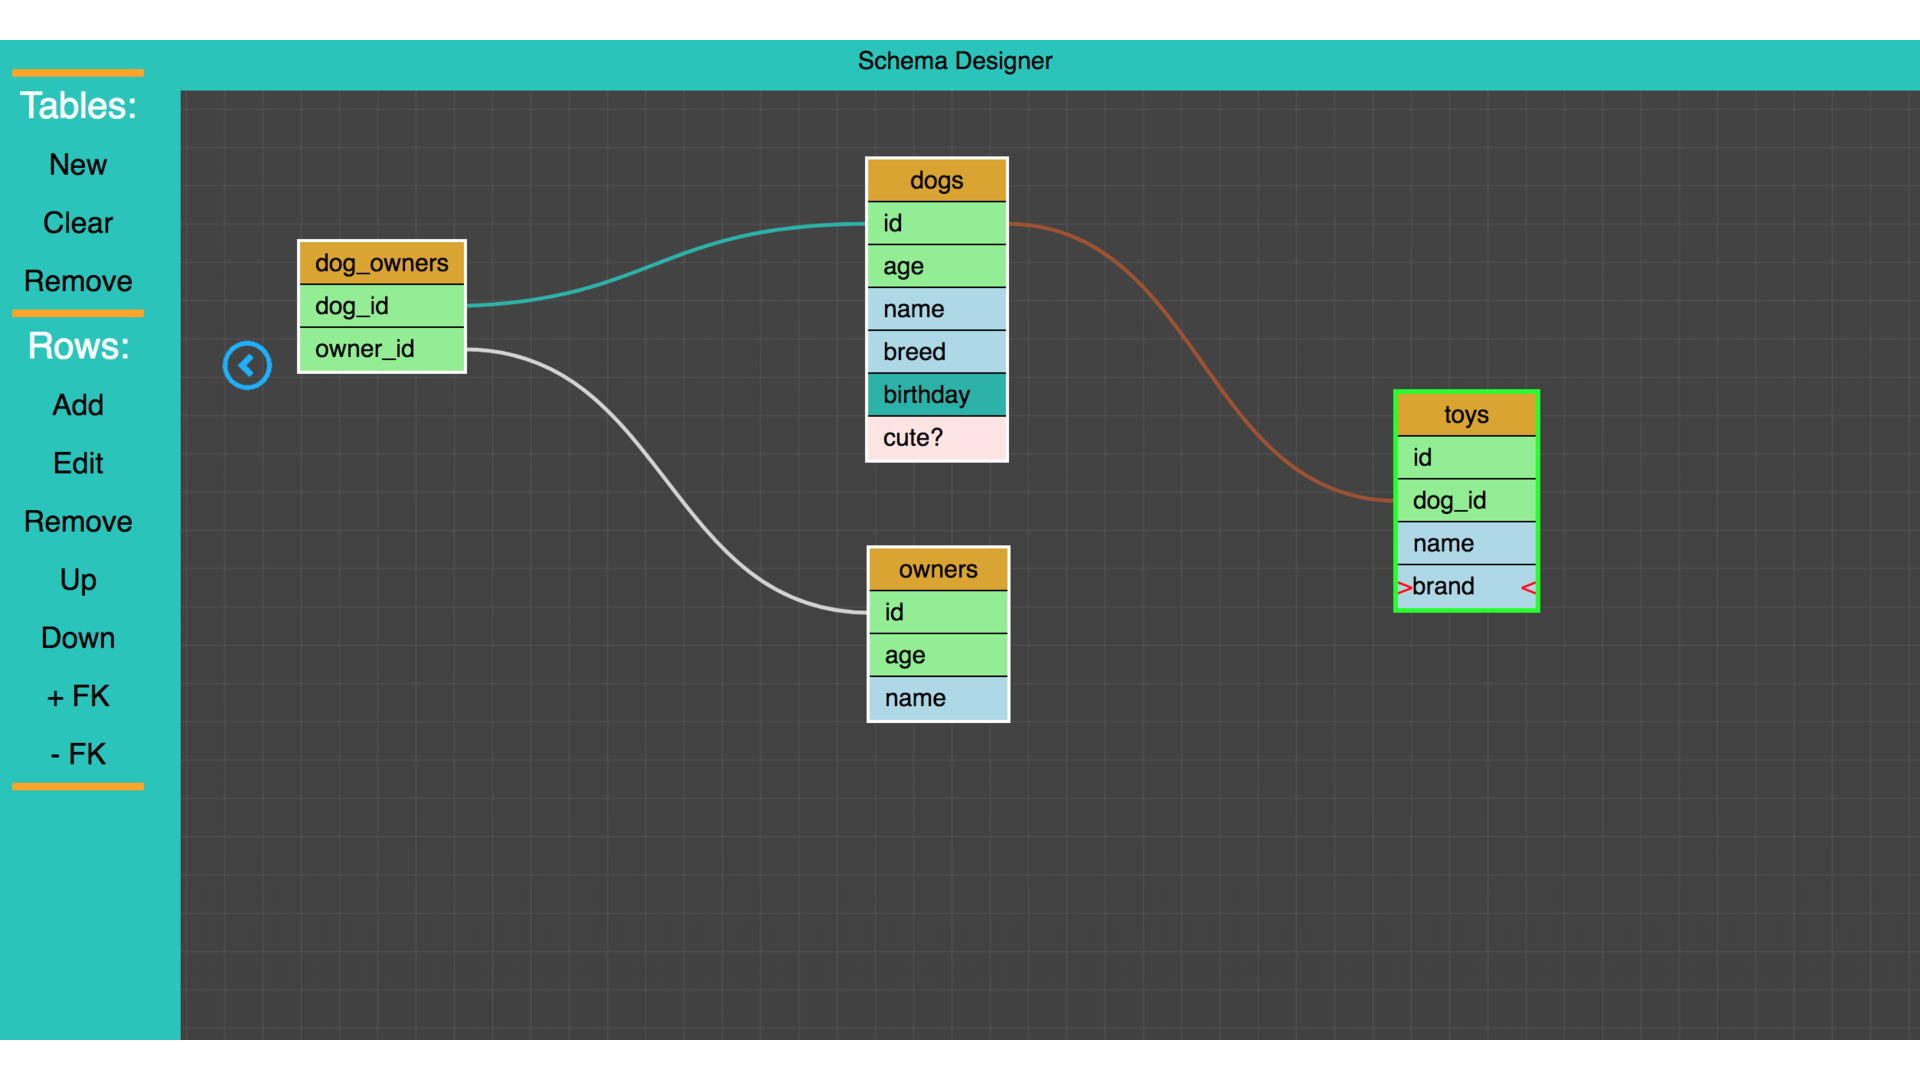Click the blue collapse chevron icon
The width and height of the screenshot is (1920, 1080).
(x=247, y=365)
